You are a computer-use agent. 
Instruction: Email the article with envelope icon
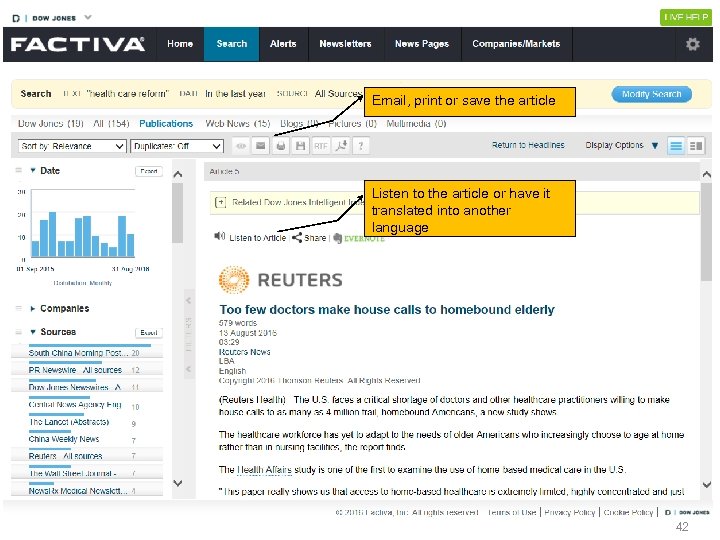point(260,146)
